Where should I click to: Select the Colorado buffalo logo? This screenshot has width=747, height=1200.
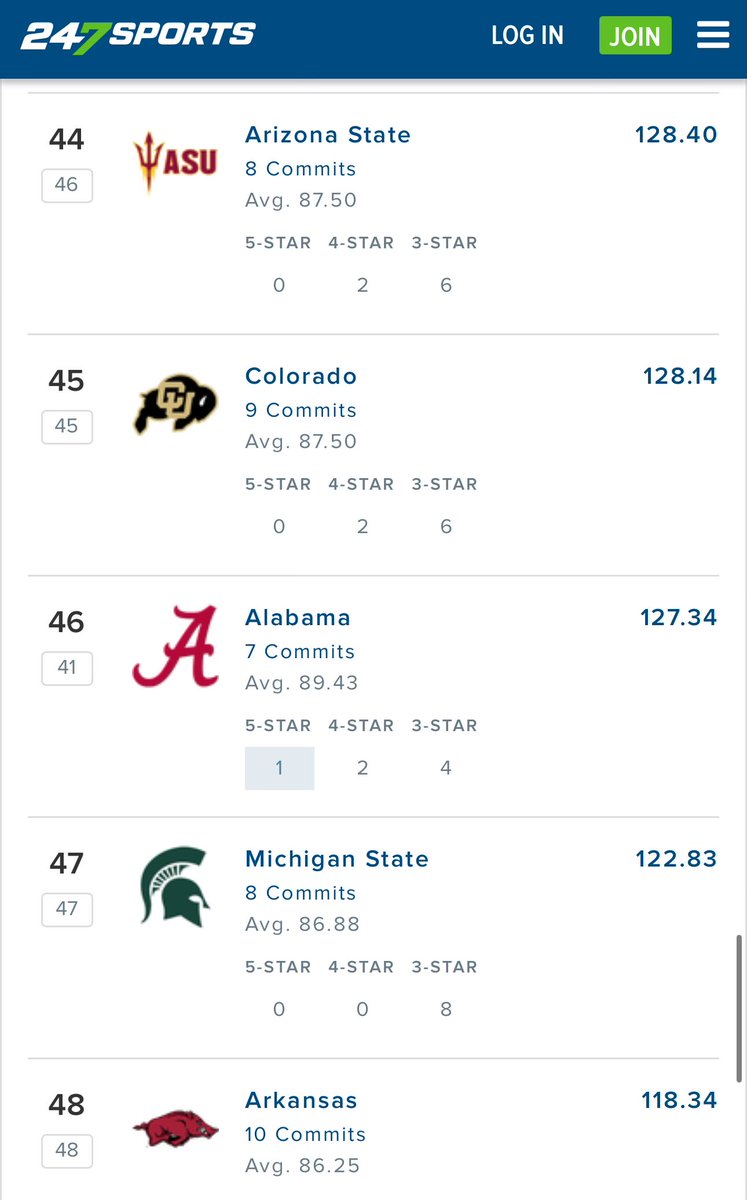tap(175, 404)
